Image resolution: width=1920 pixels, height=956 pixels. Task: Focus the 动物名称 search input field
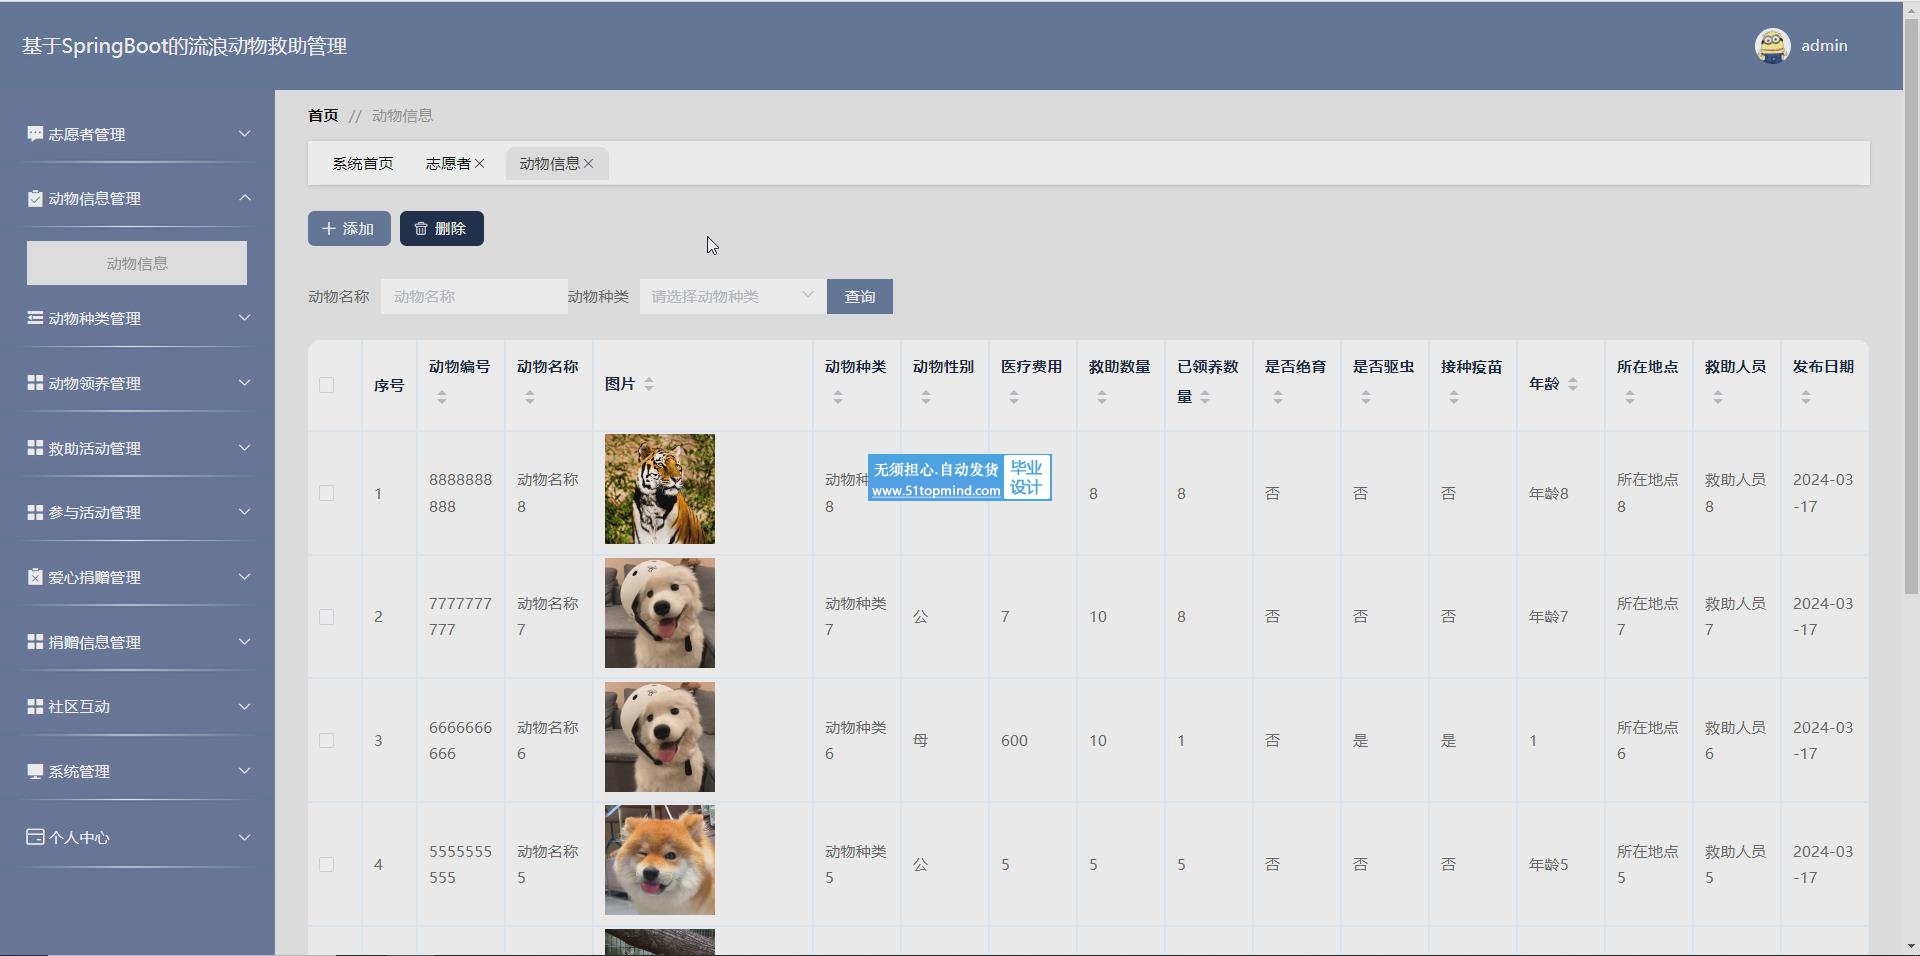(474, 296)
